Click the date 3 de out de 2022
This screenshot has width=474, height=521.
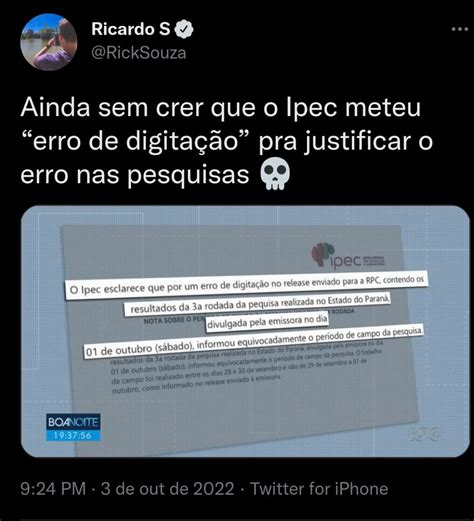pyautogui.click(x=168, y=489)
